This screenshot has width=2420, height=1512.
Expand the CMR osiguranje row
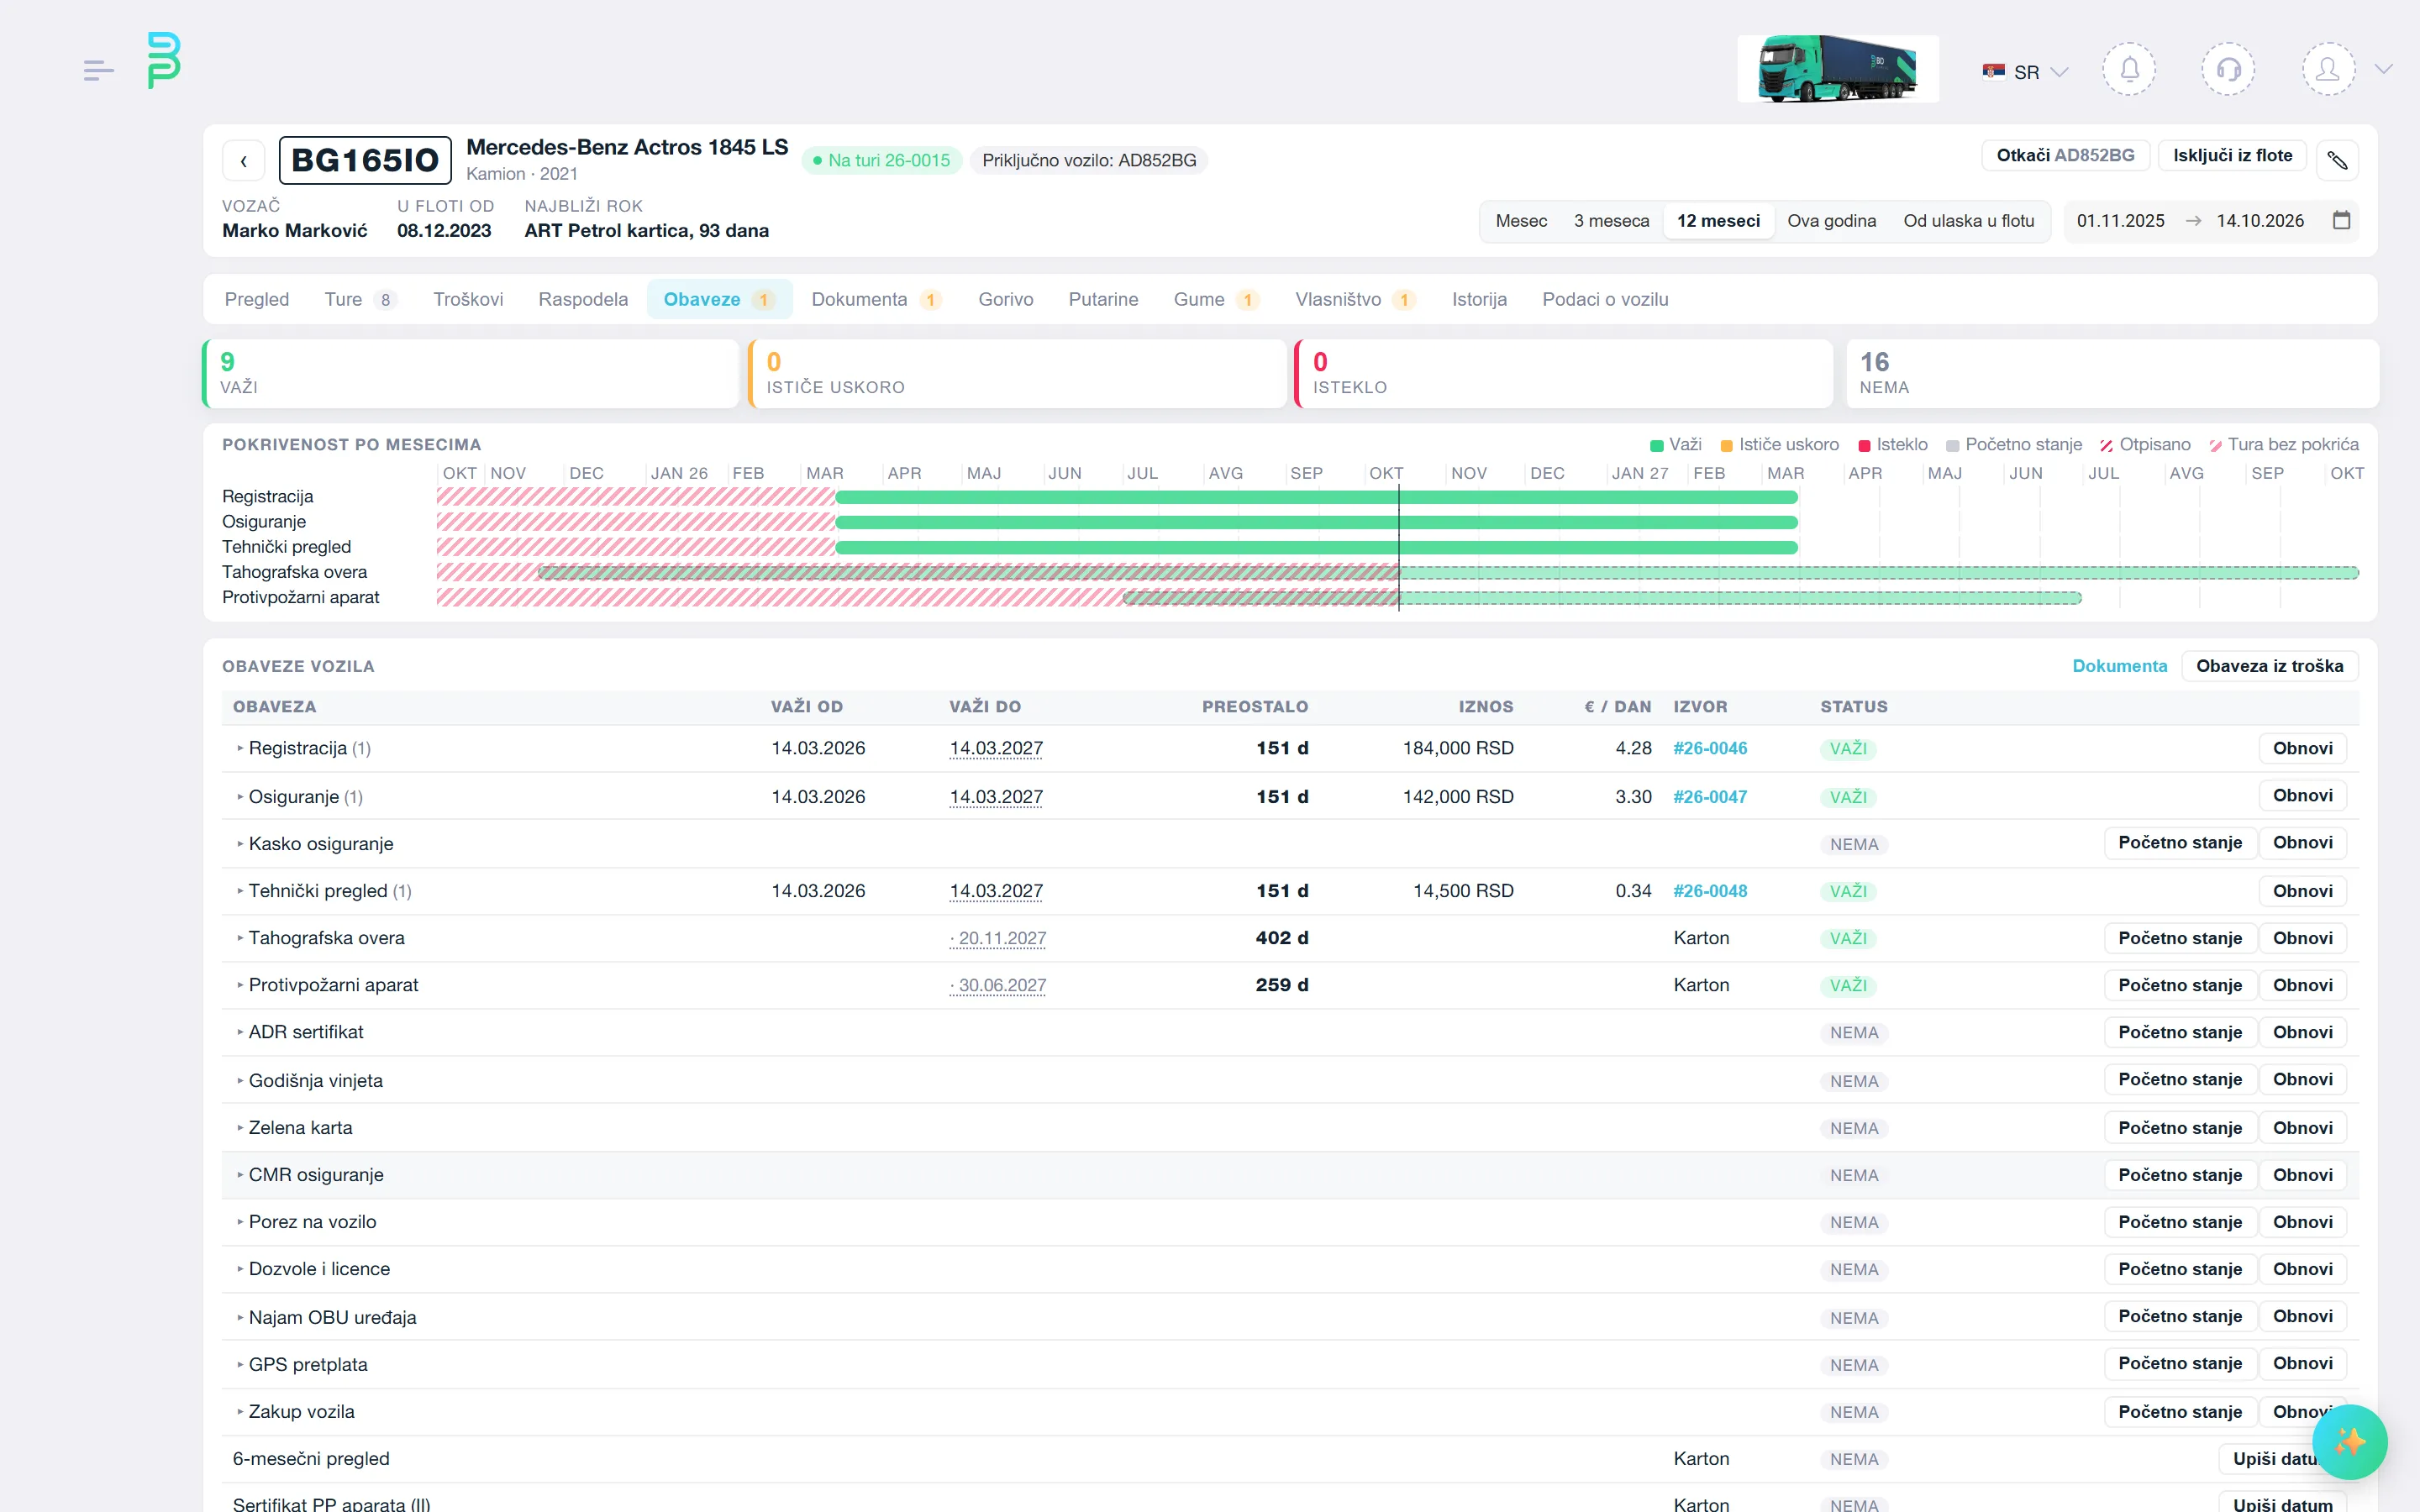pos(240,1175)
